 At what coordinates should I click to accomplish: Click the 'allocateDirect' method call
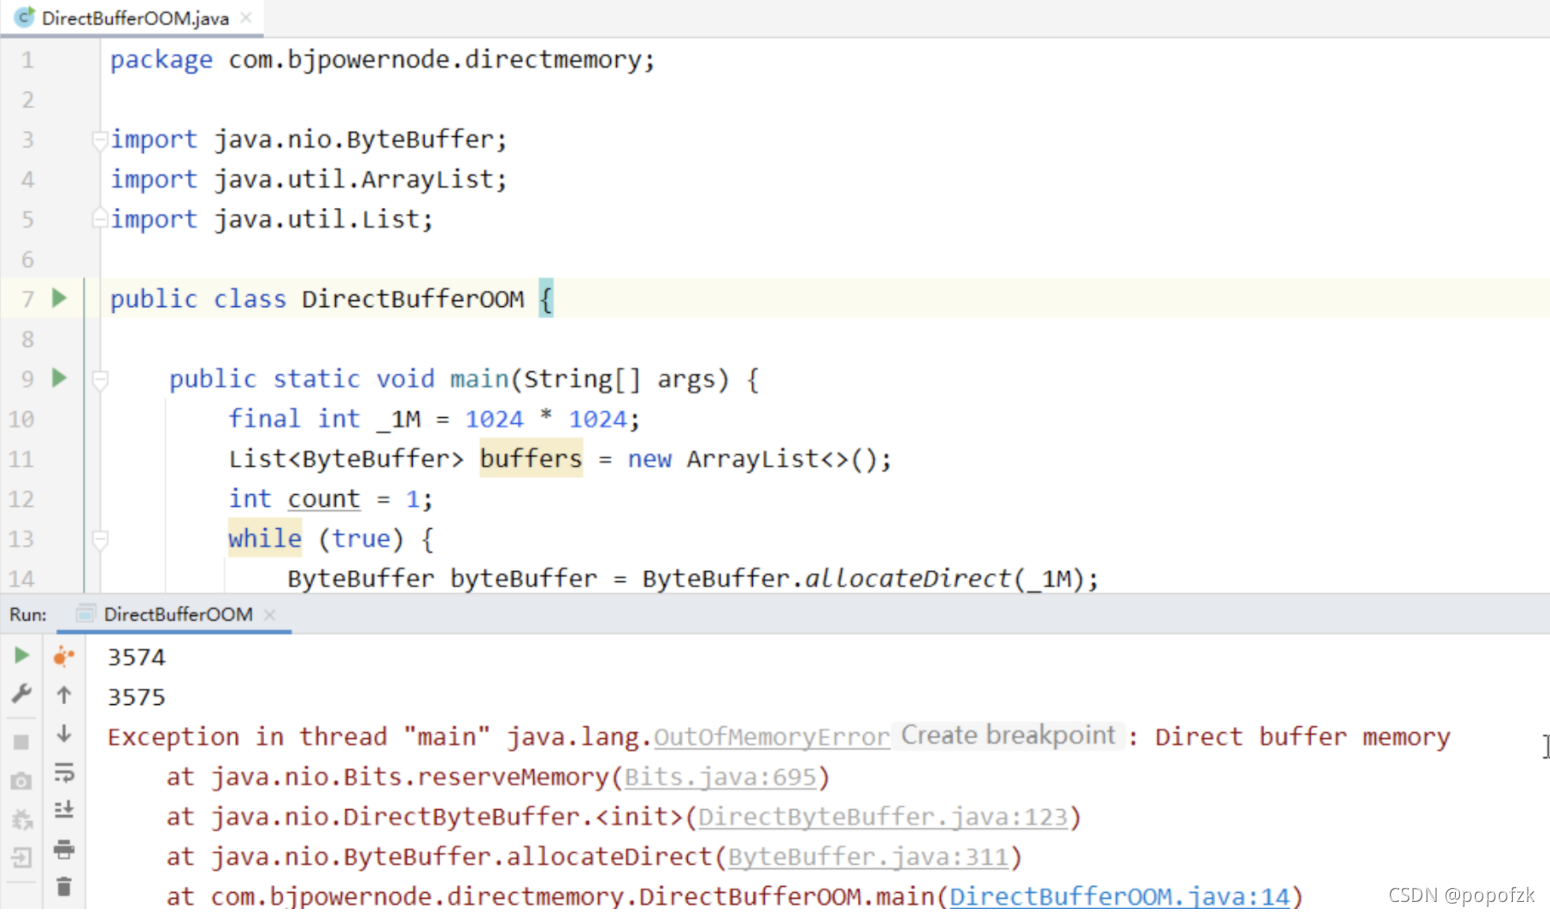click(909, 578)
